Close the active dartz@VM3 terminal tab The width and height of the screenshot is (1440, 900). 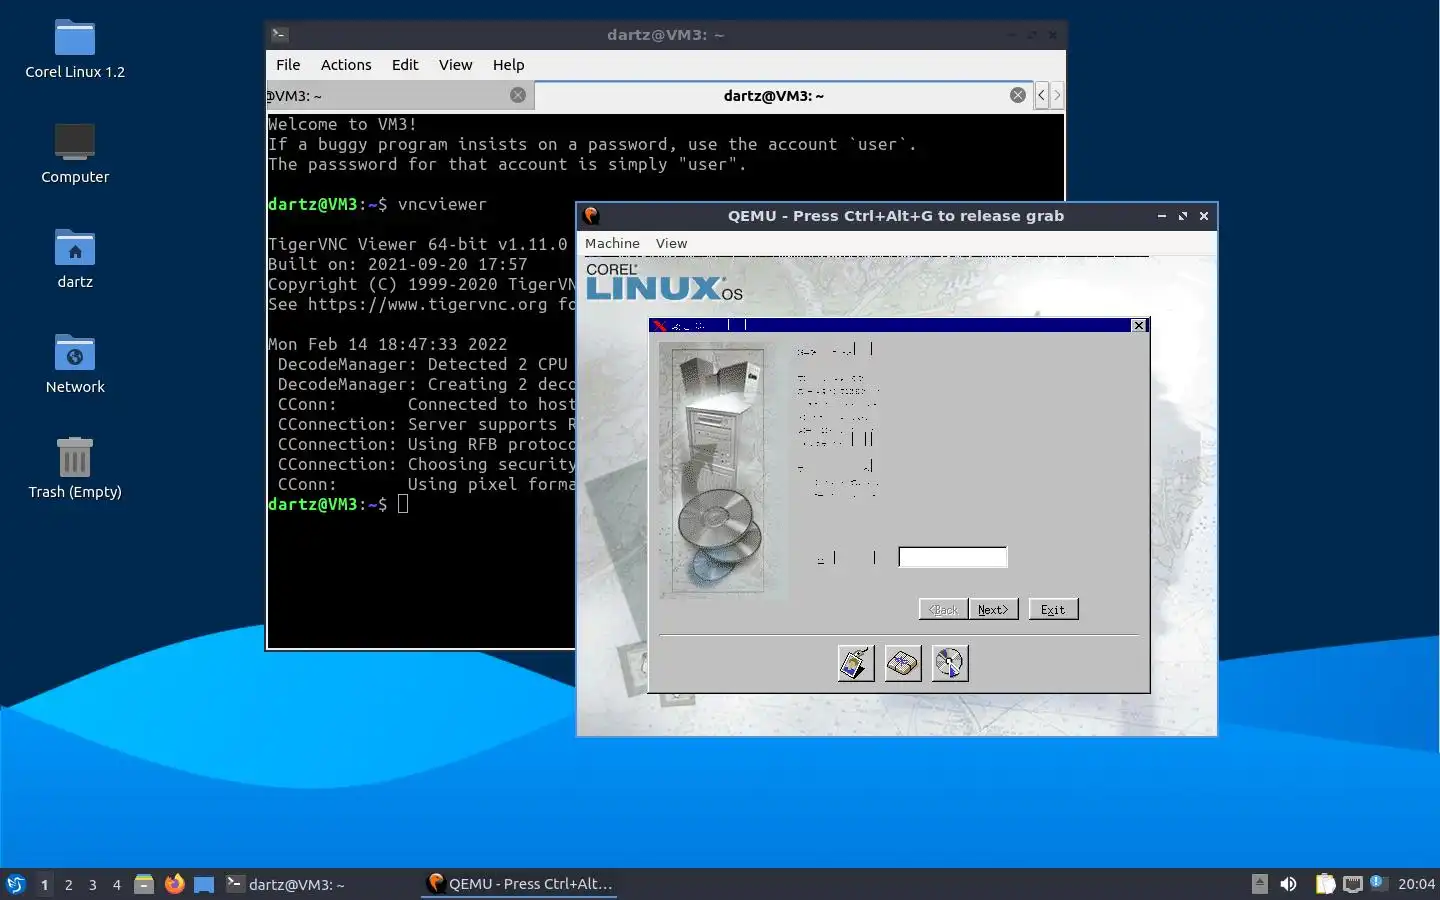pyautogui.click(x=1017, y=95)
